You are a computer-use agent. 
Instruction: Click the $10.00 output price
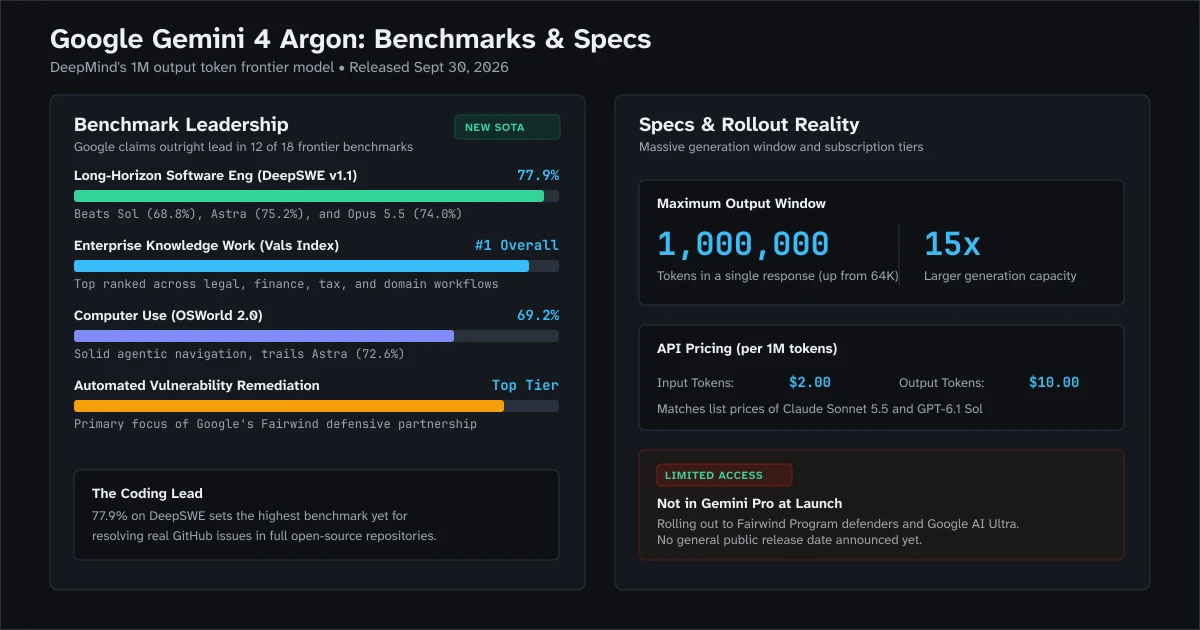pos(1054,382)
